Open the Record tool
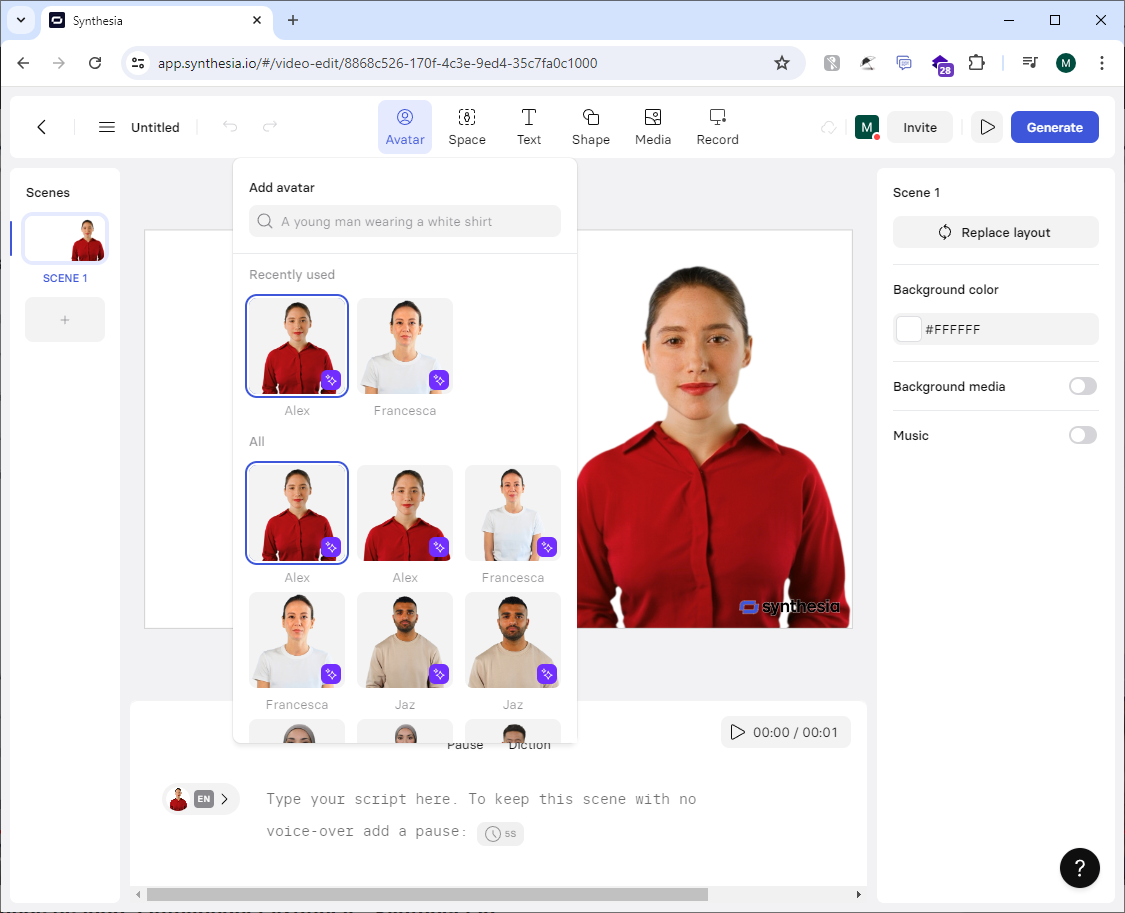 point(717,127)
